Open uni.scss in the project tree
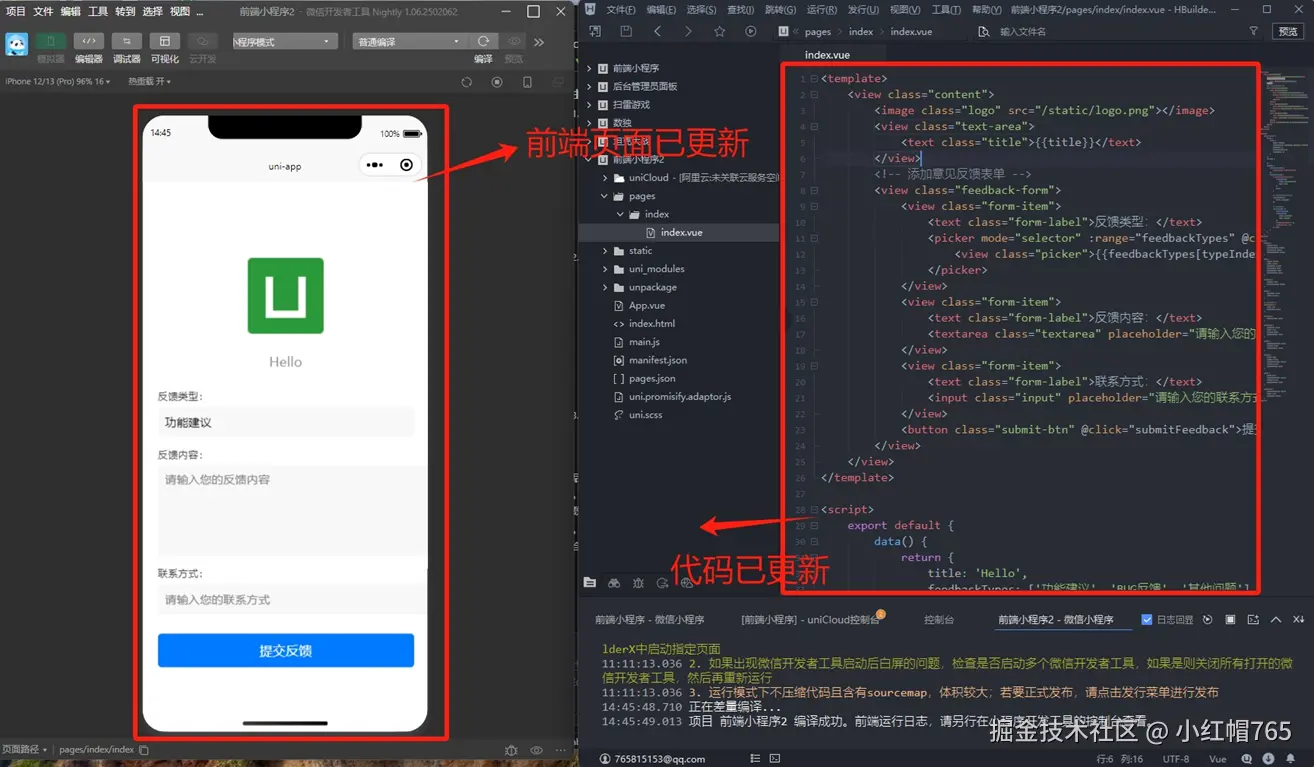 [645, 415]
